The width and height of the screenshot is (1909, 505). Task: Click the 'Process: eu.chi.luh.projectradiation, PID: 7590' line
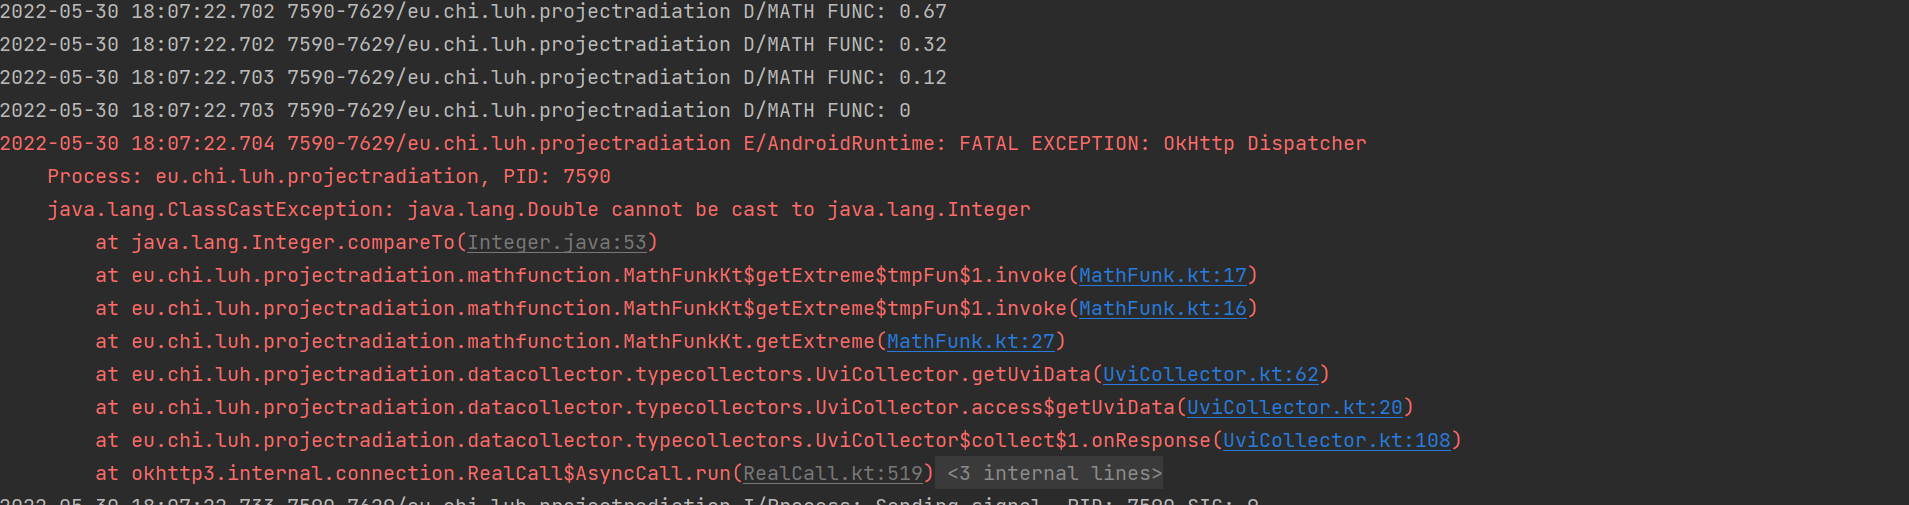pos(329,176)
